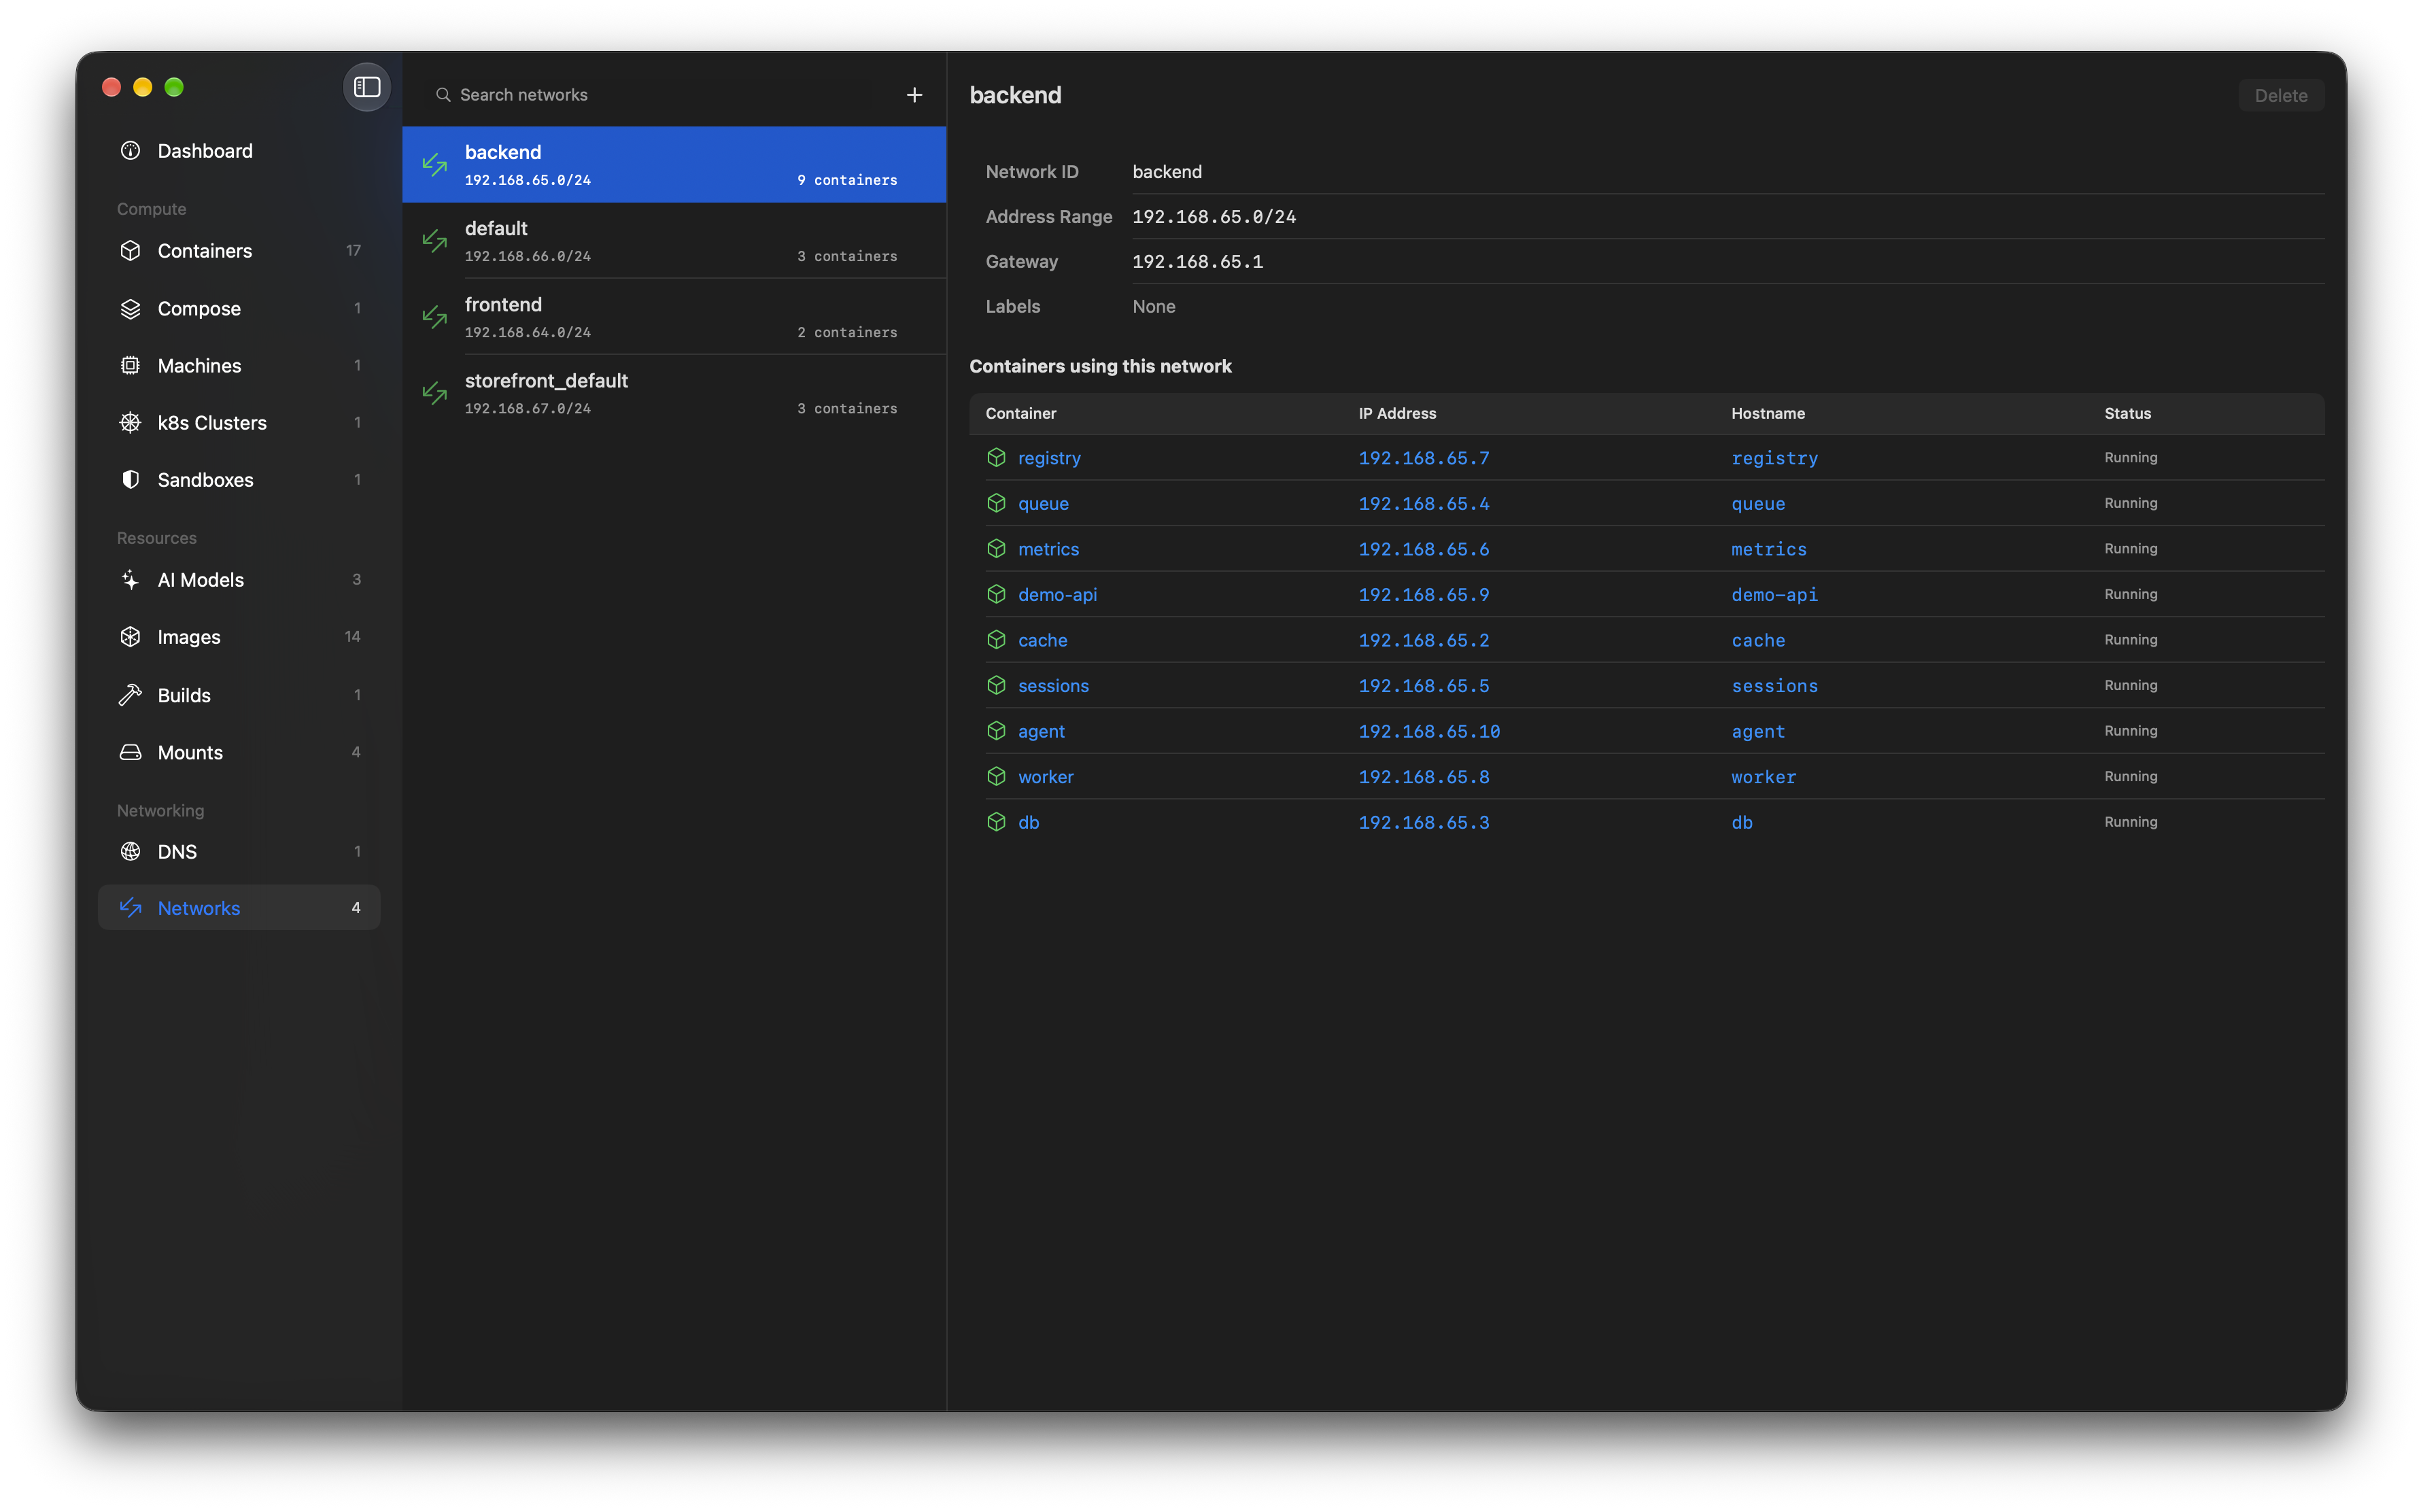Open the db container link
This screenshot has height=1512, width=2423.
[x=1028, y=823]
